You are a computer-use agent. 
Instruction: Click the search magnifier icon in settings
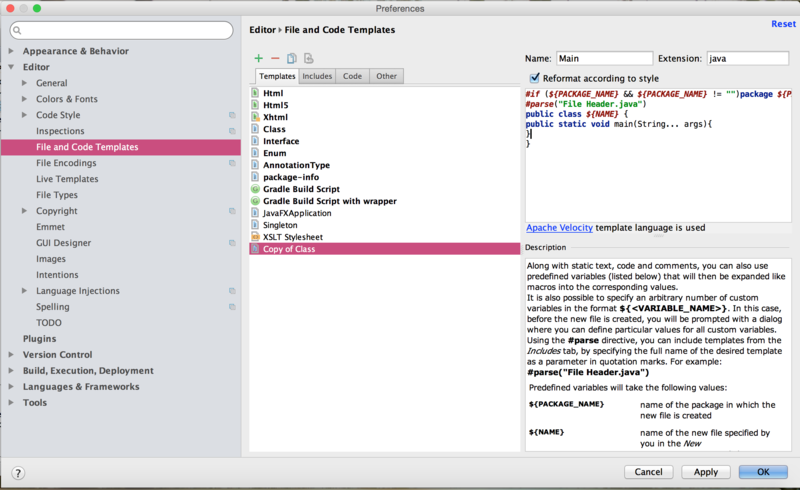coord(17,31)
